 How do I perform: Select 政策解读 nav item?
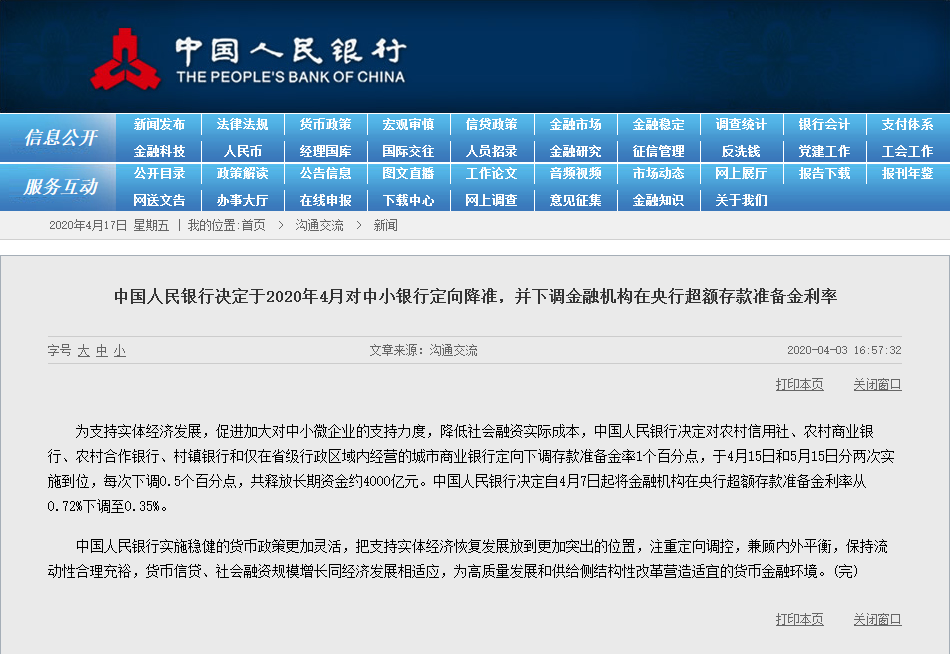tap(242, 173)
